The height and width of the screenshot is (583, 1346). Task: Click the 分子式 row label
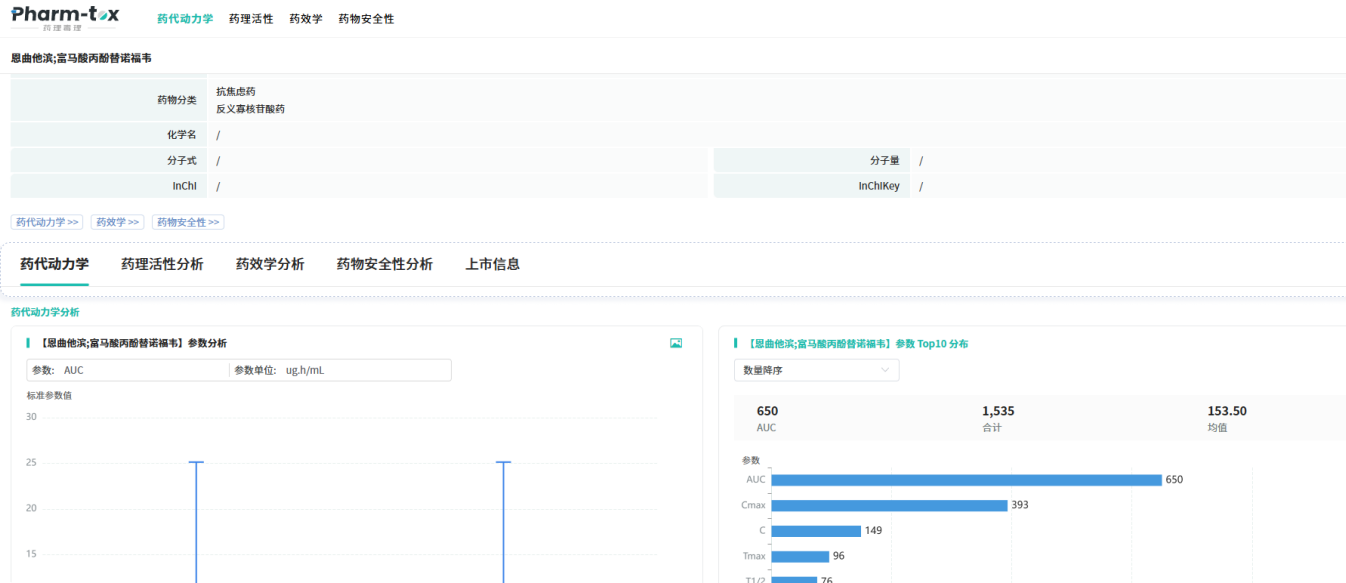coord(182,160)
